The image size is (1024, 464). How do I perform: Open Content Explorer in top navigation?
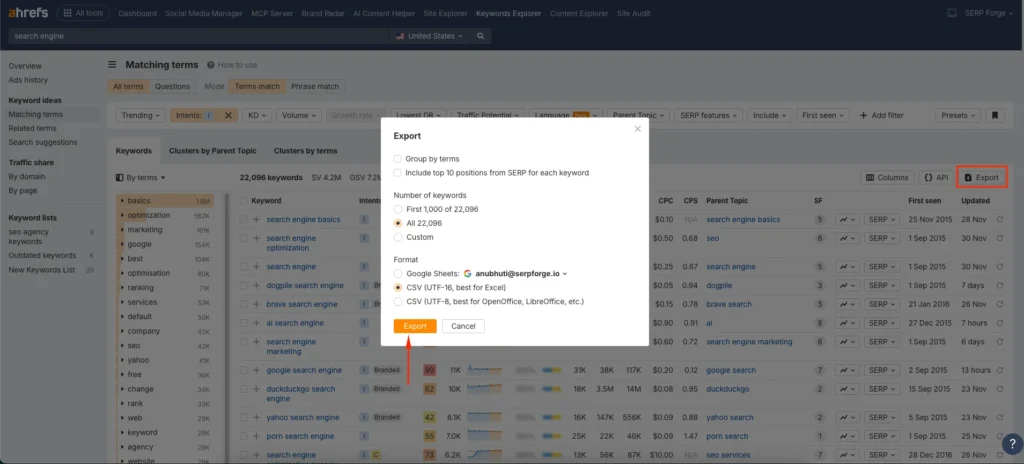(579, 13)
